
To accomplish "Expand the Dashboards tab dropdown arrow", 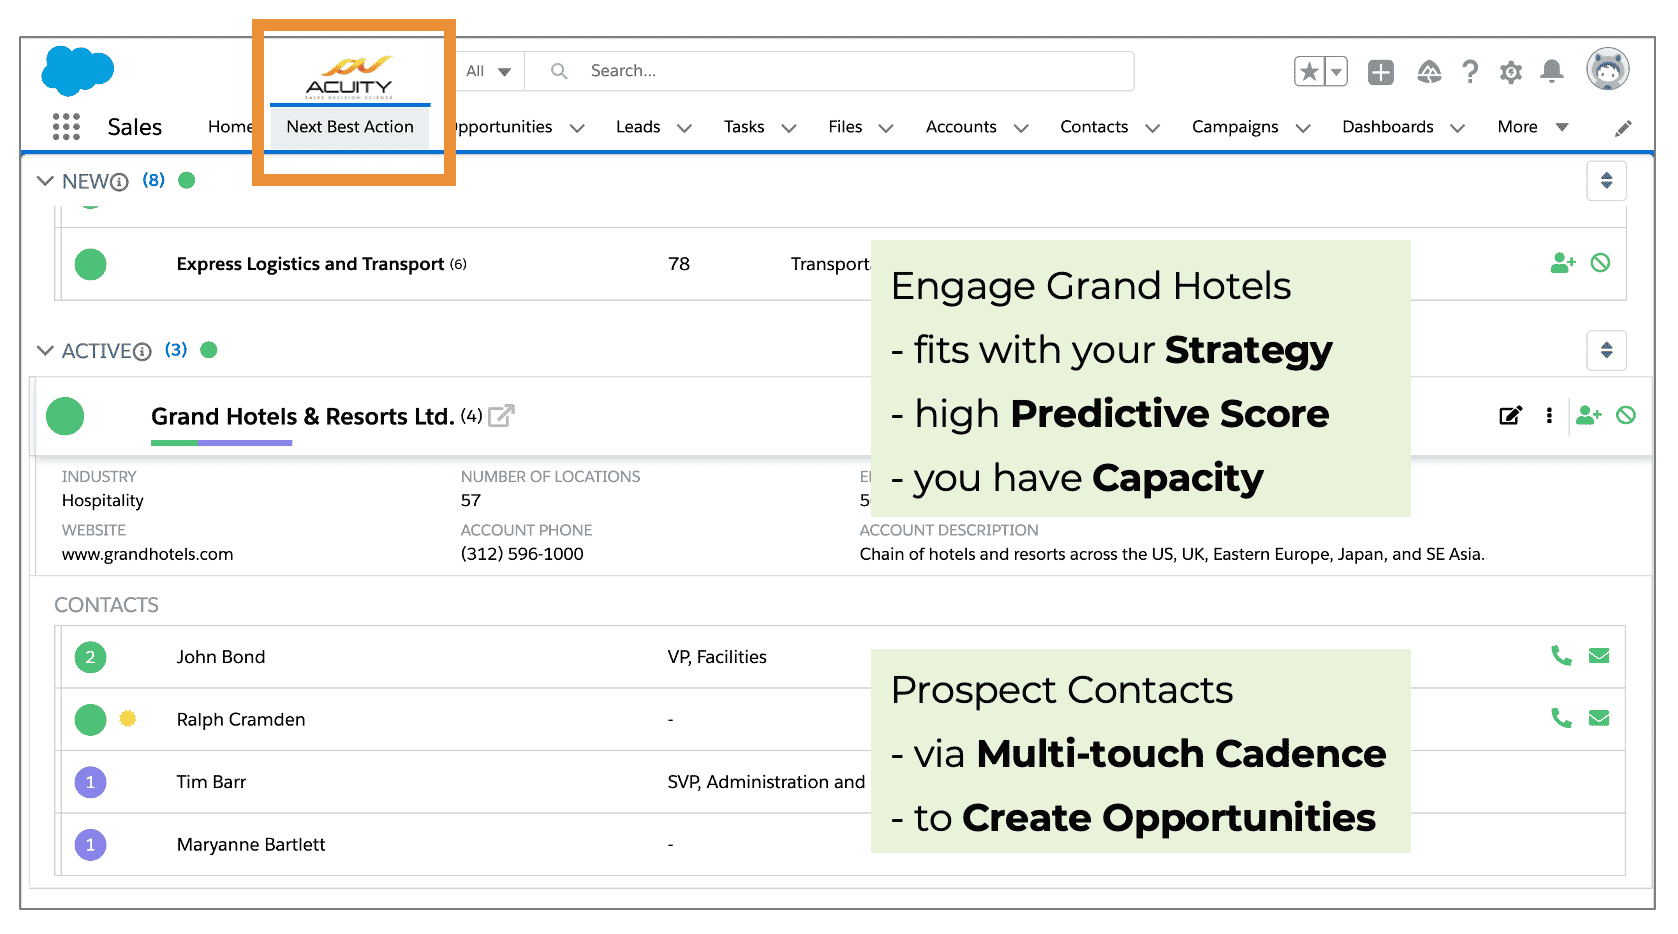I will pyautogui.click(x=1457, y=128).
